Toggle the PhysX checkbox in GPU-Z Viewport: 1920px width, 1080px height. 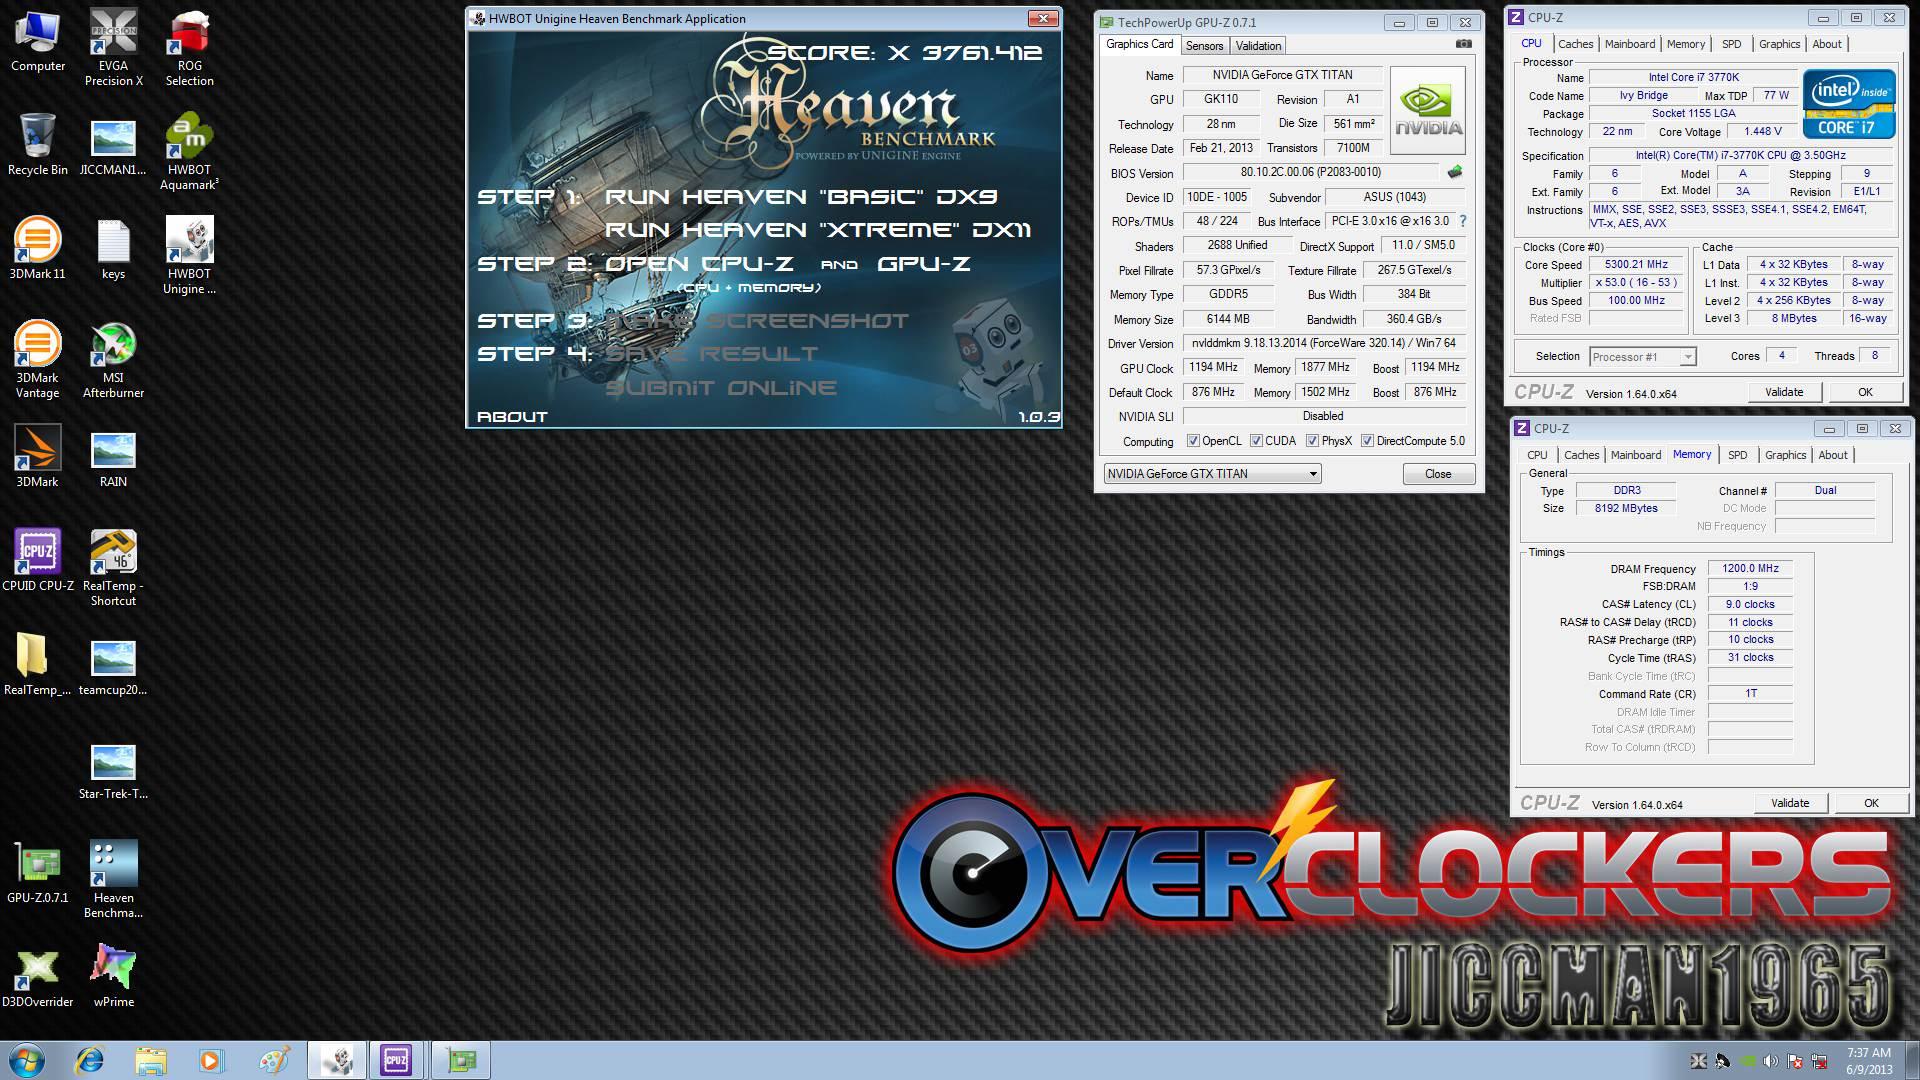[x=1312, y=441]
